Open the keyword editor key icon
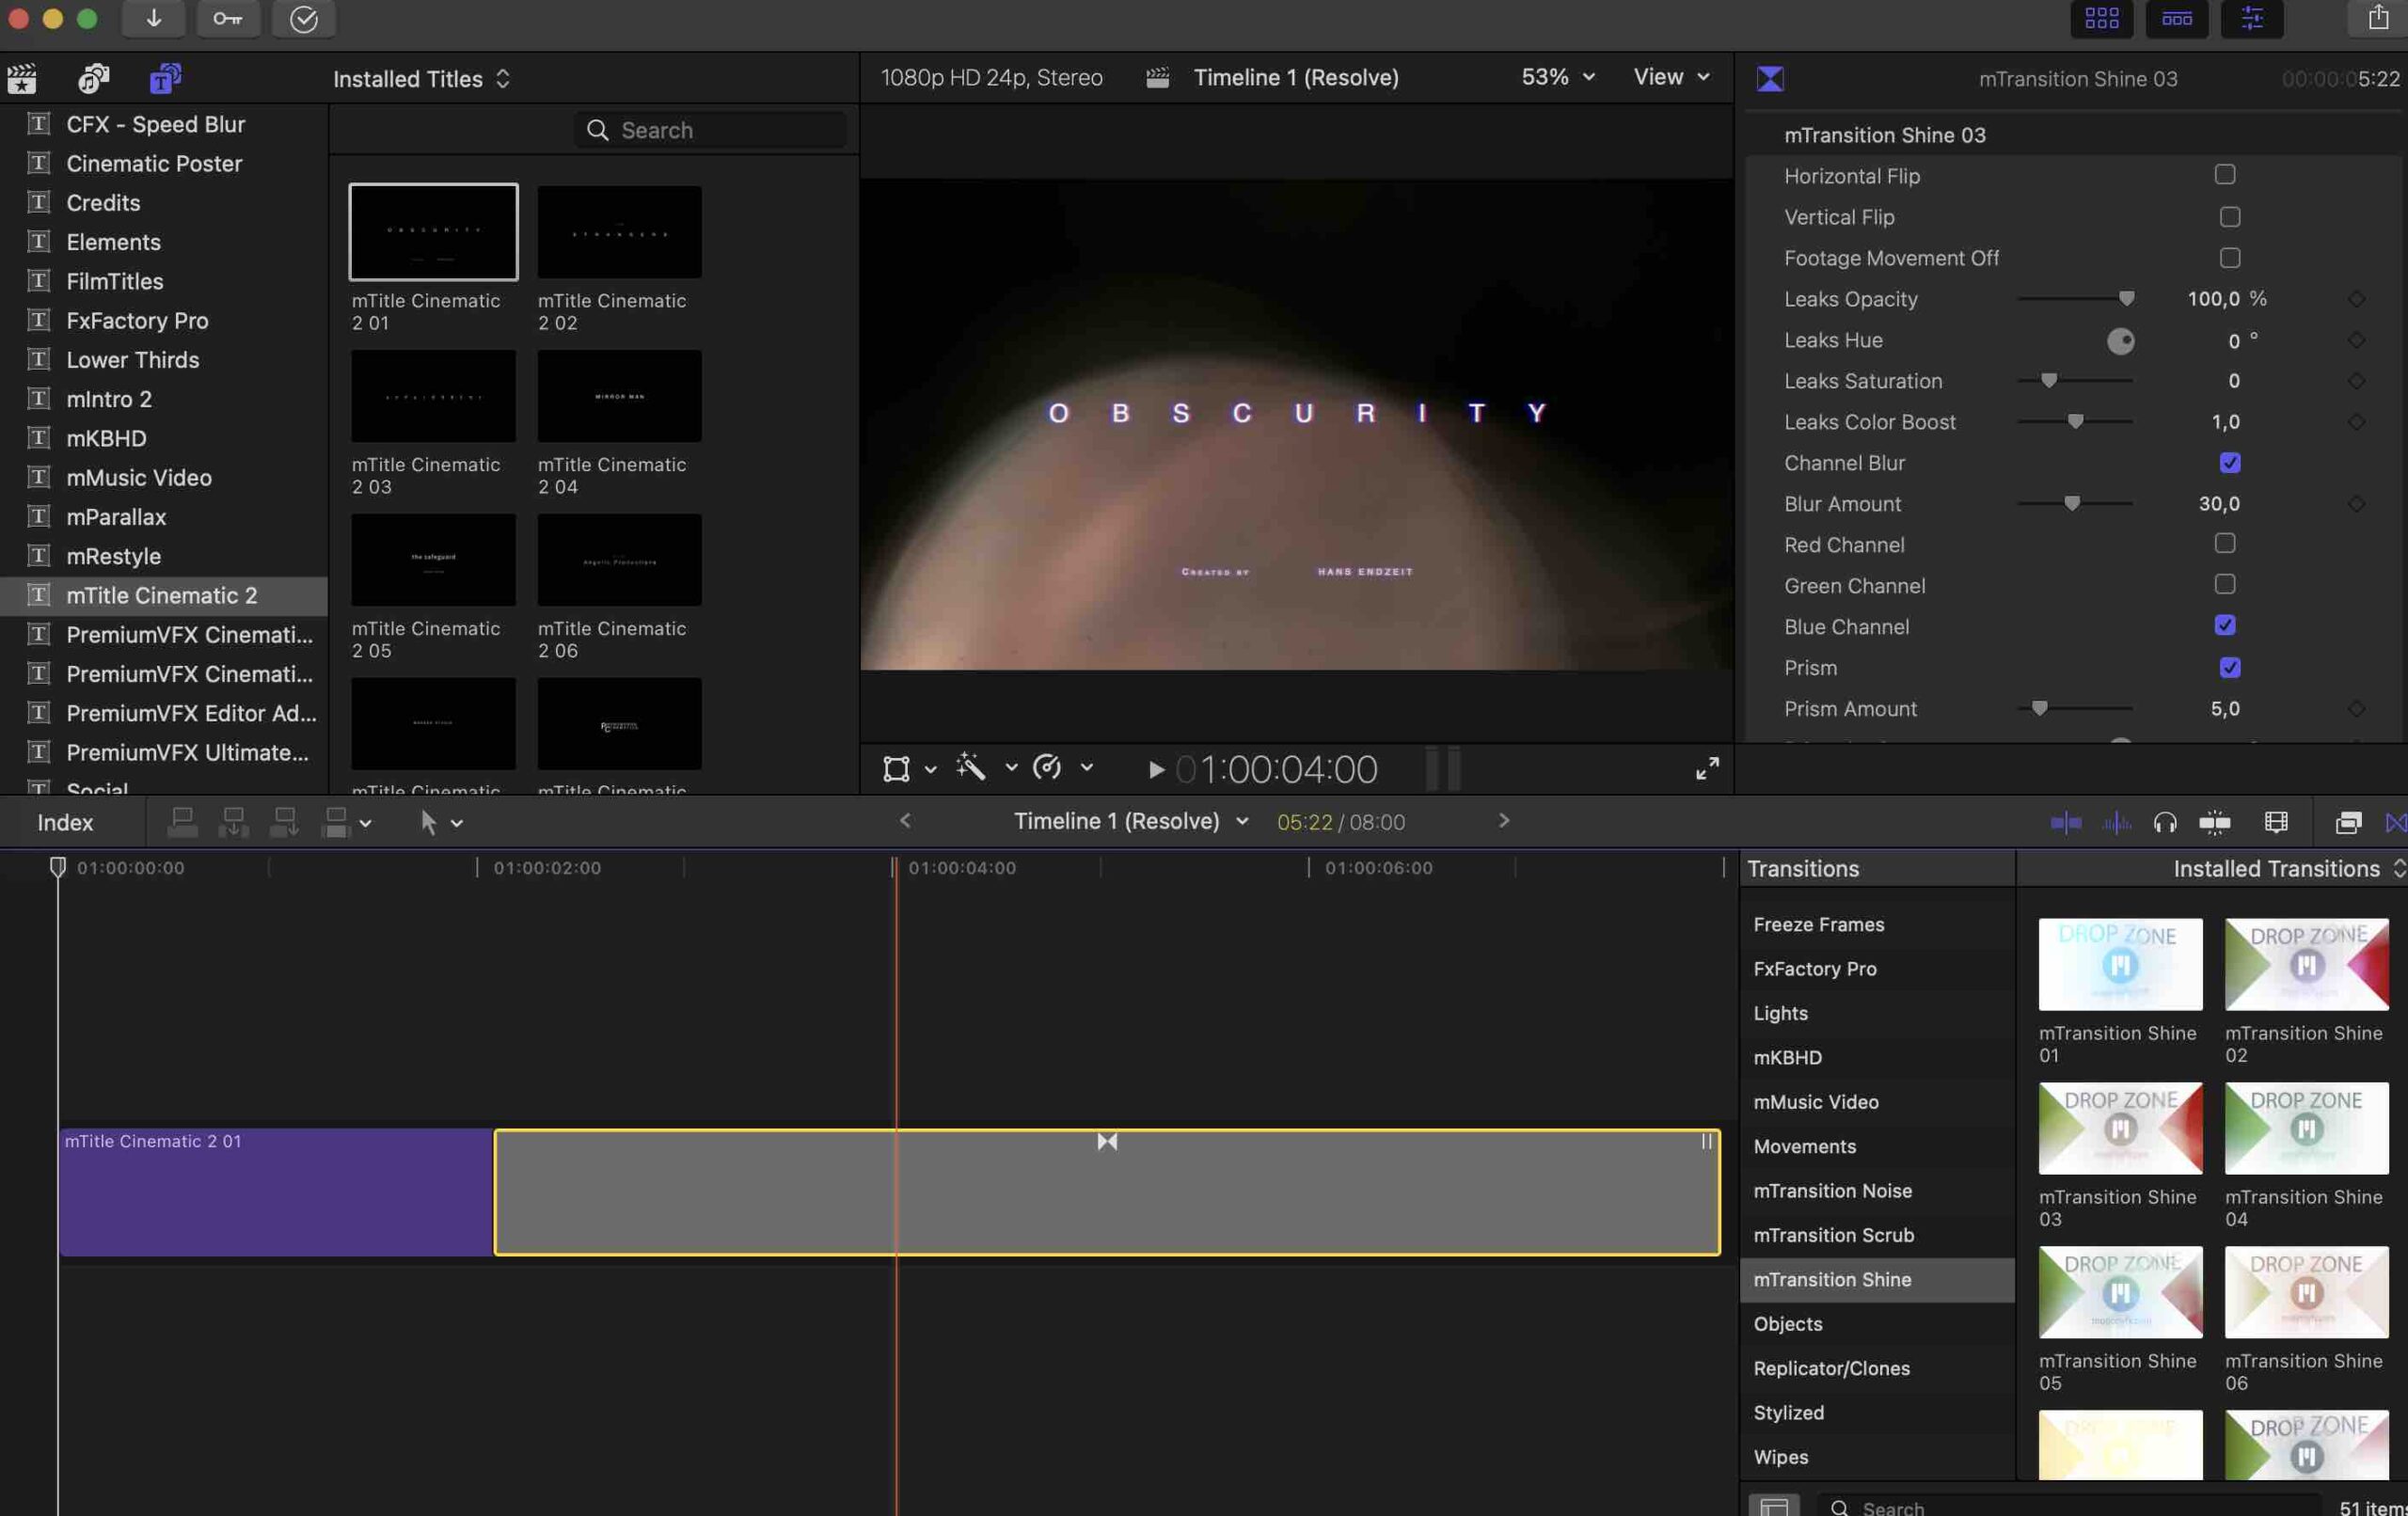 [228, 18]
